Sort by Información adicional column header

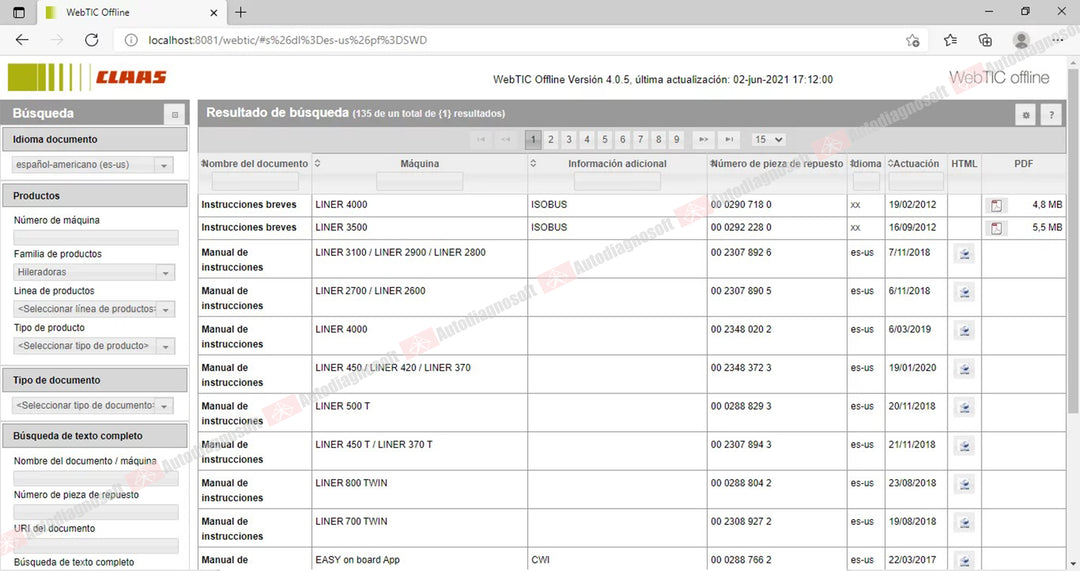617,164
